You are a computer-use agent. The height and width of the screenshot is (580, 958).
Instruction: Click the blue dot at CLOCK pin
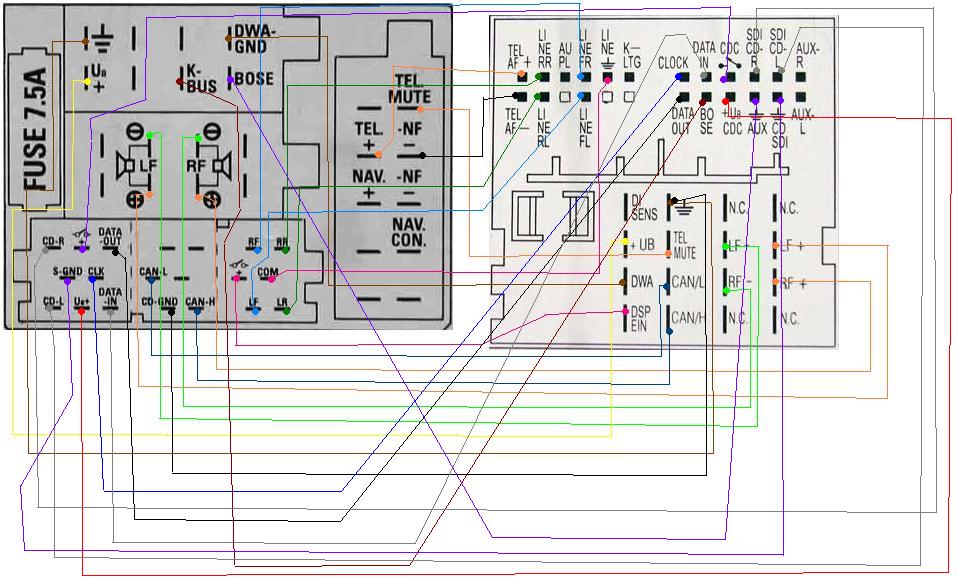click(679, 77)
